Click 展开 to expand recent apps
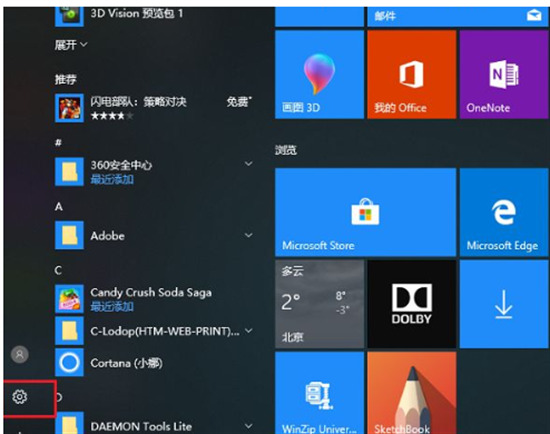This screenshot has width=550, height=434. [x=71, y=45]
